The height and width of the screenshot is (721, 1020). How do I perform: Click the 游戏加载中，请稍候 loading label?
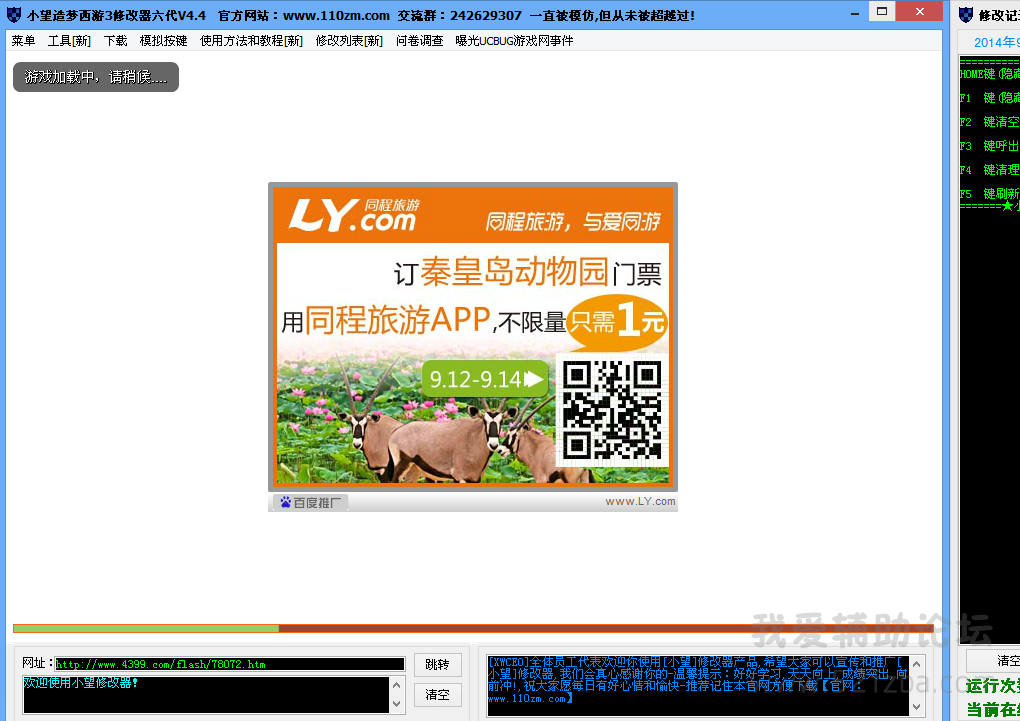tap(96, 77)
